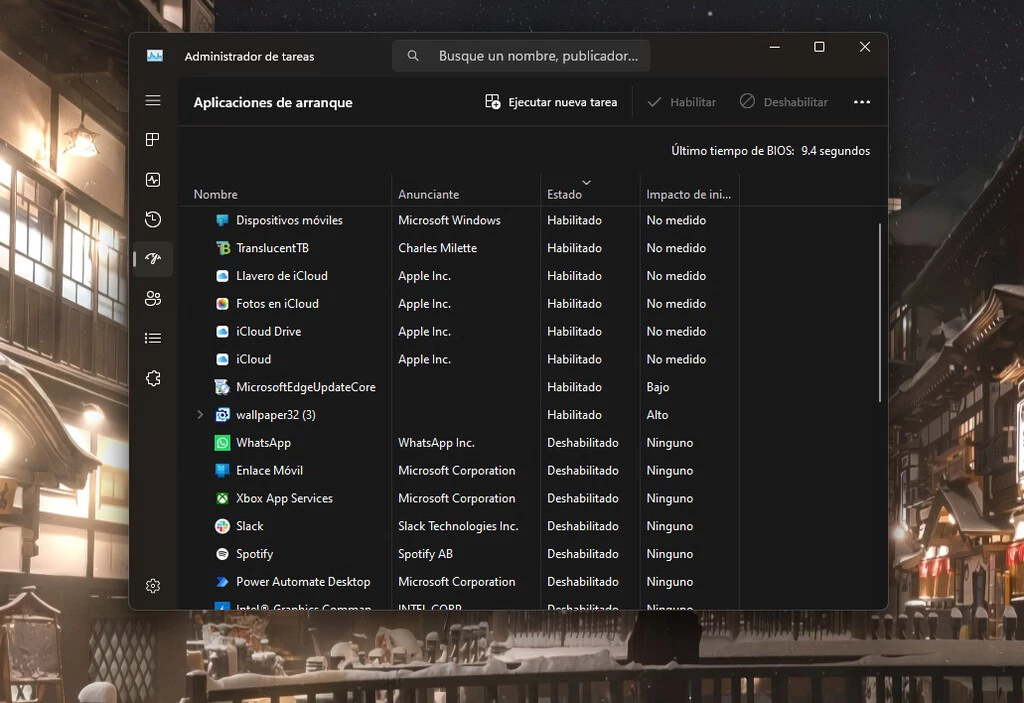1024x703 pixels.
Task: Open the hamburger navigation menu
Action: point(153,101)
